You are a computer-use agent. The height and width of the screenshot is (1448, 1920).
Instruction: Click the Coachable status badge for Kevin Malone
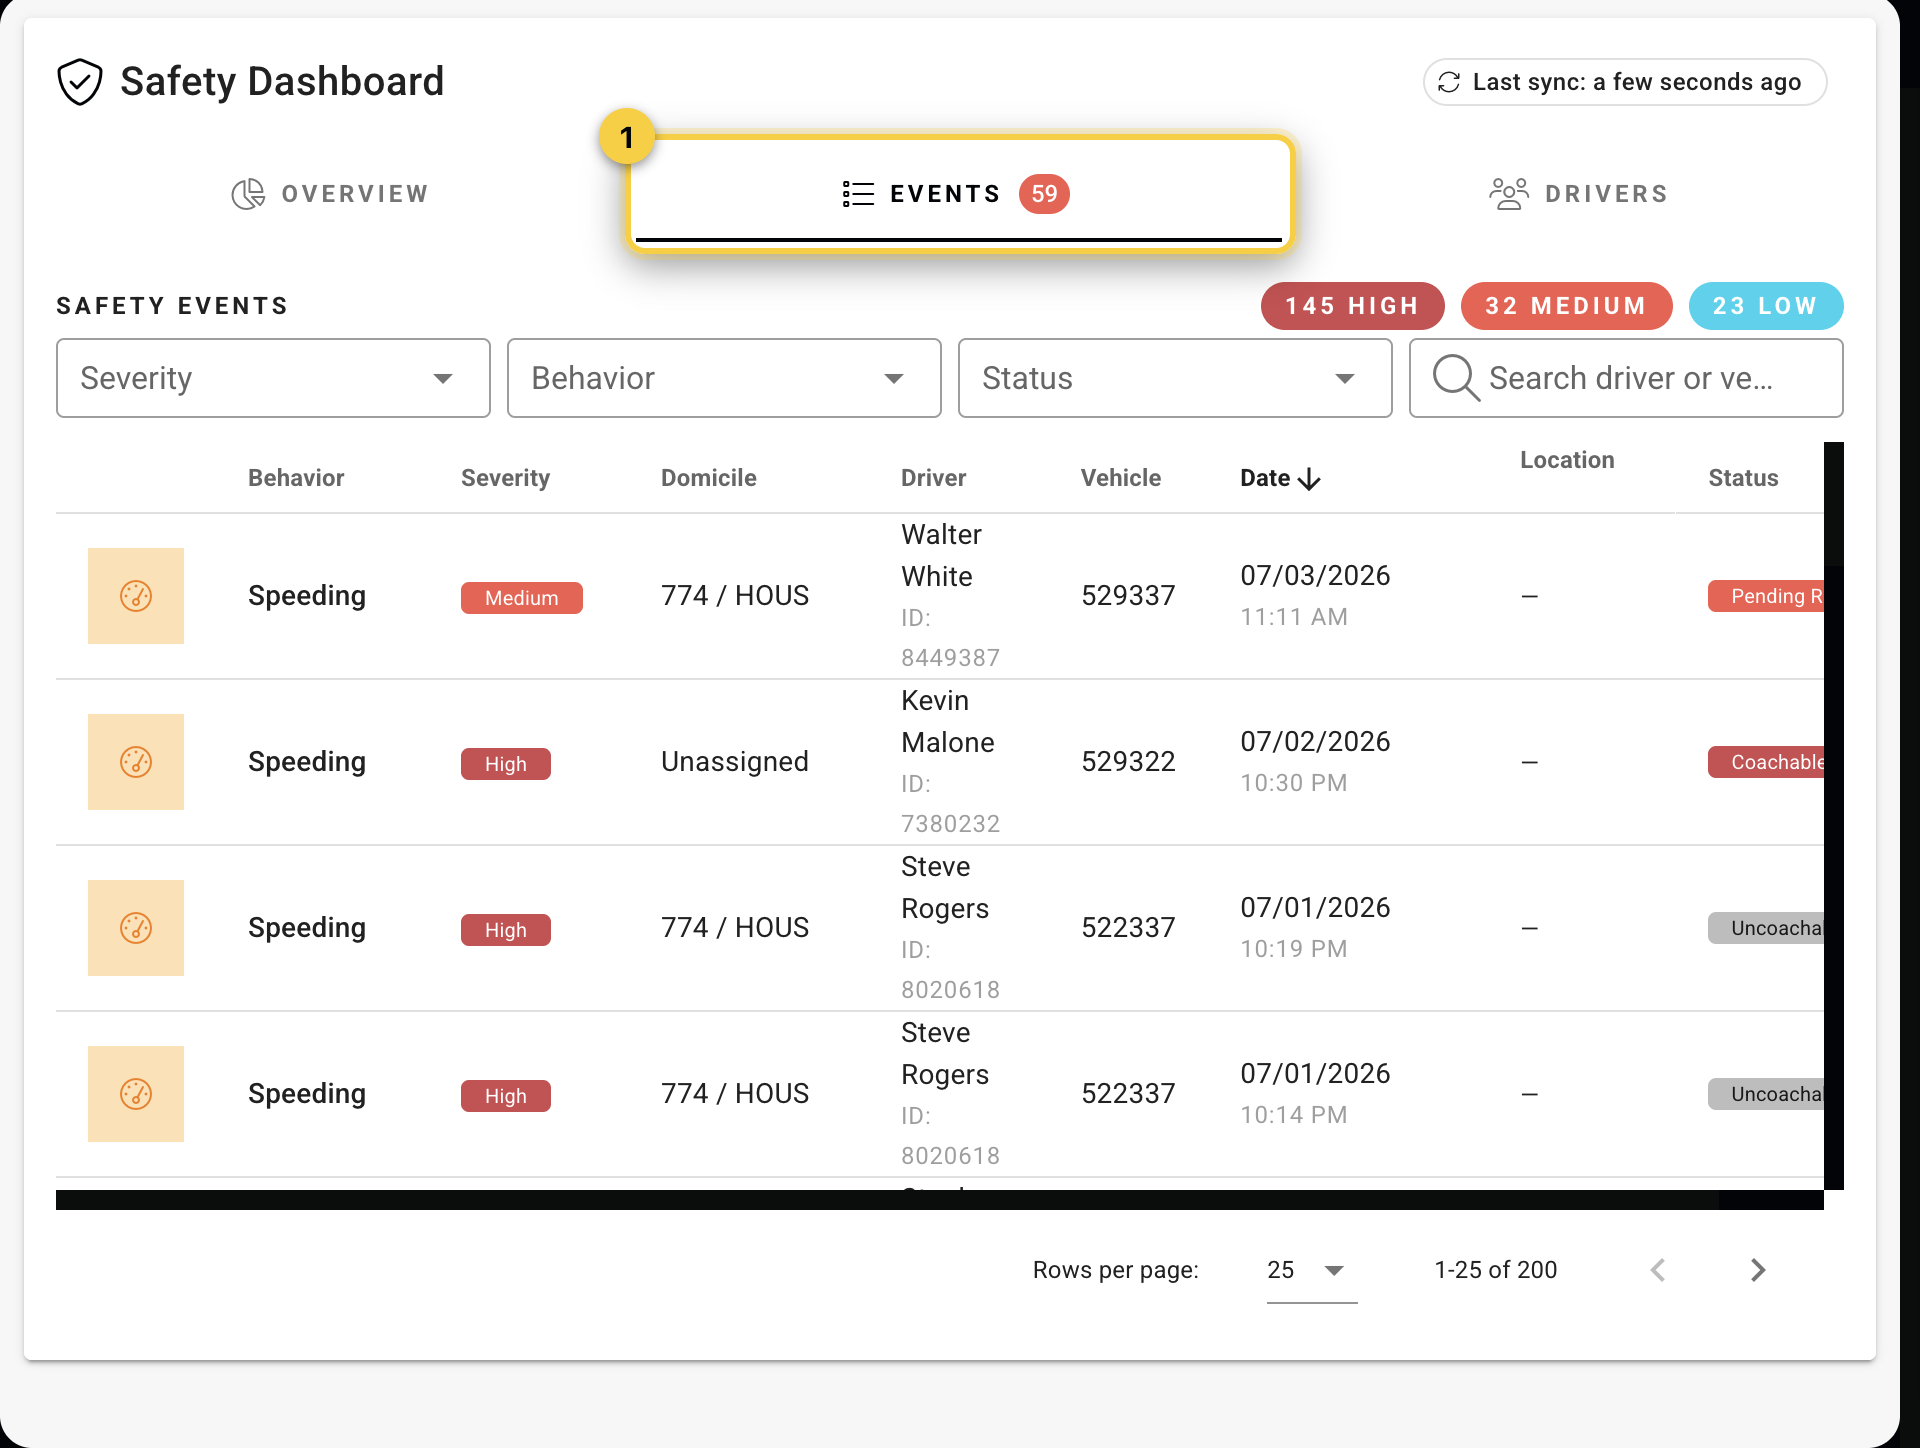[x=1766, y=762]
